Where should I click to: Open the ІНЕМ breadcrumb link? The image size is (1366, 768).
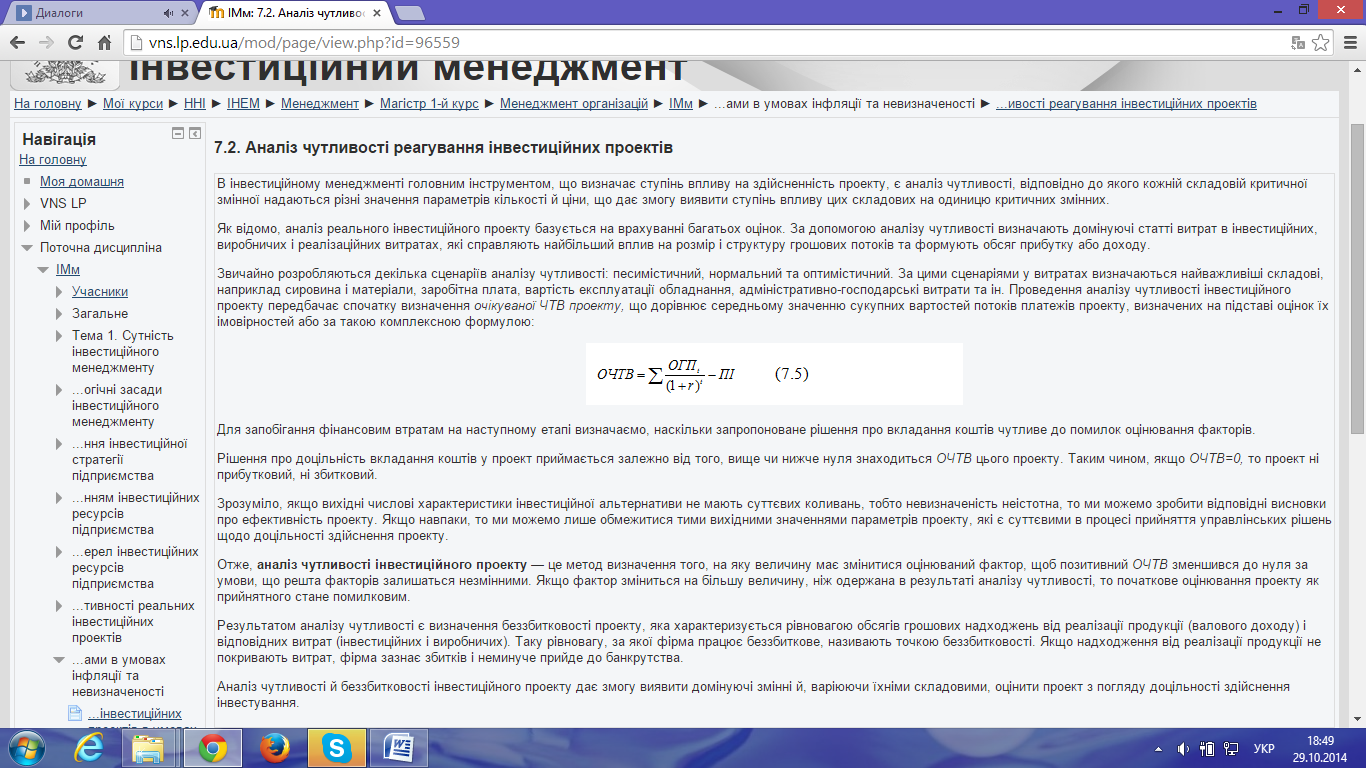[243, 104]
